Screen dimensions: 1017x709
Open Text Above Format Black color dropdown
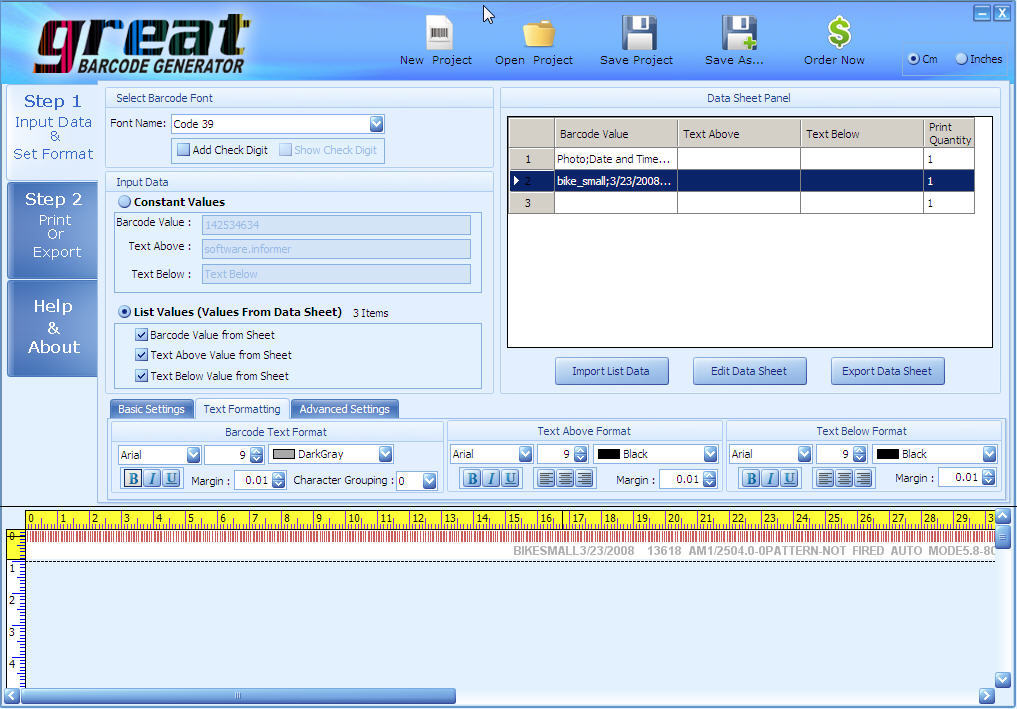(710, 454)
